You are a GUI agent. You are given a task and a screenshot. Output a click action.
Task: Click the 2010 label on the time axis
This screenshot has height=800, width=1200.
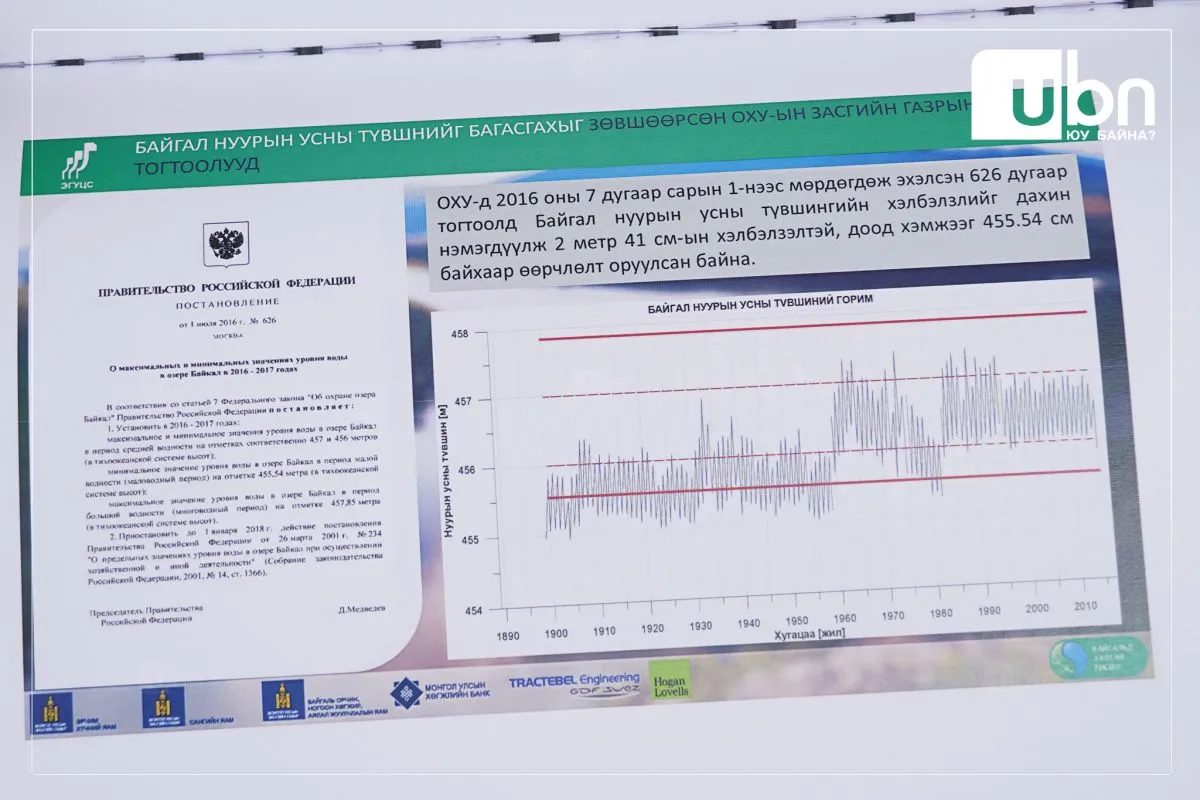pyautogui.click(x=1086, y=606)
